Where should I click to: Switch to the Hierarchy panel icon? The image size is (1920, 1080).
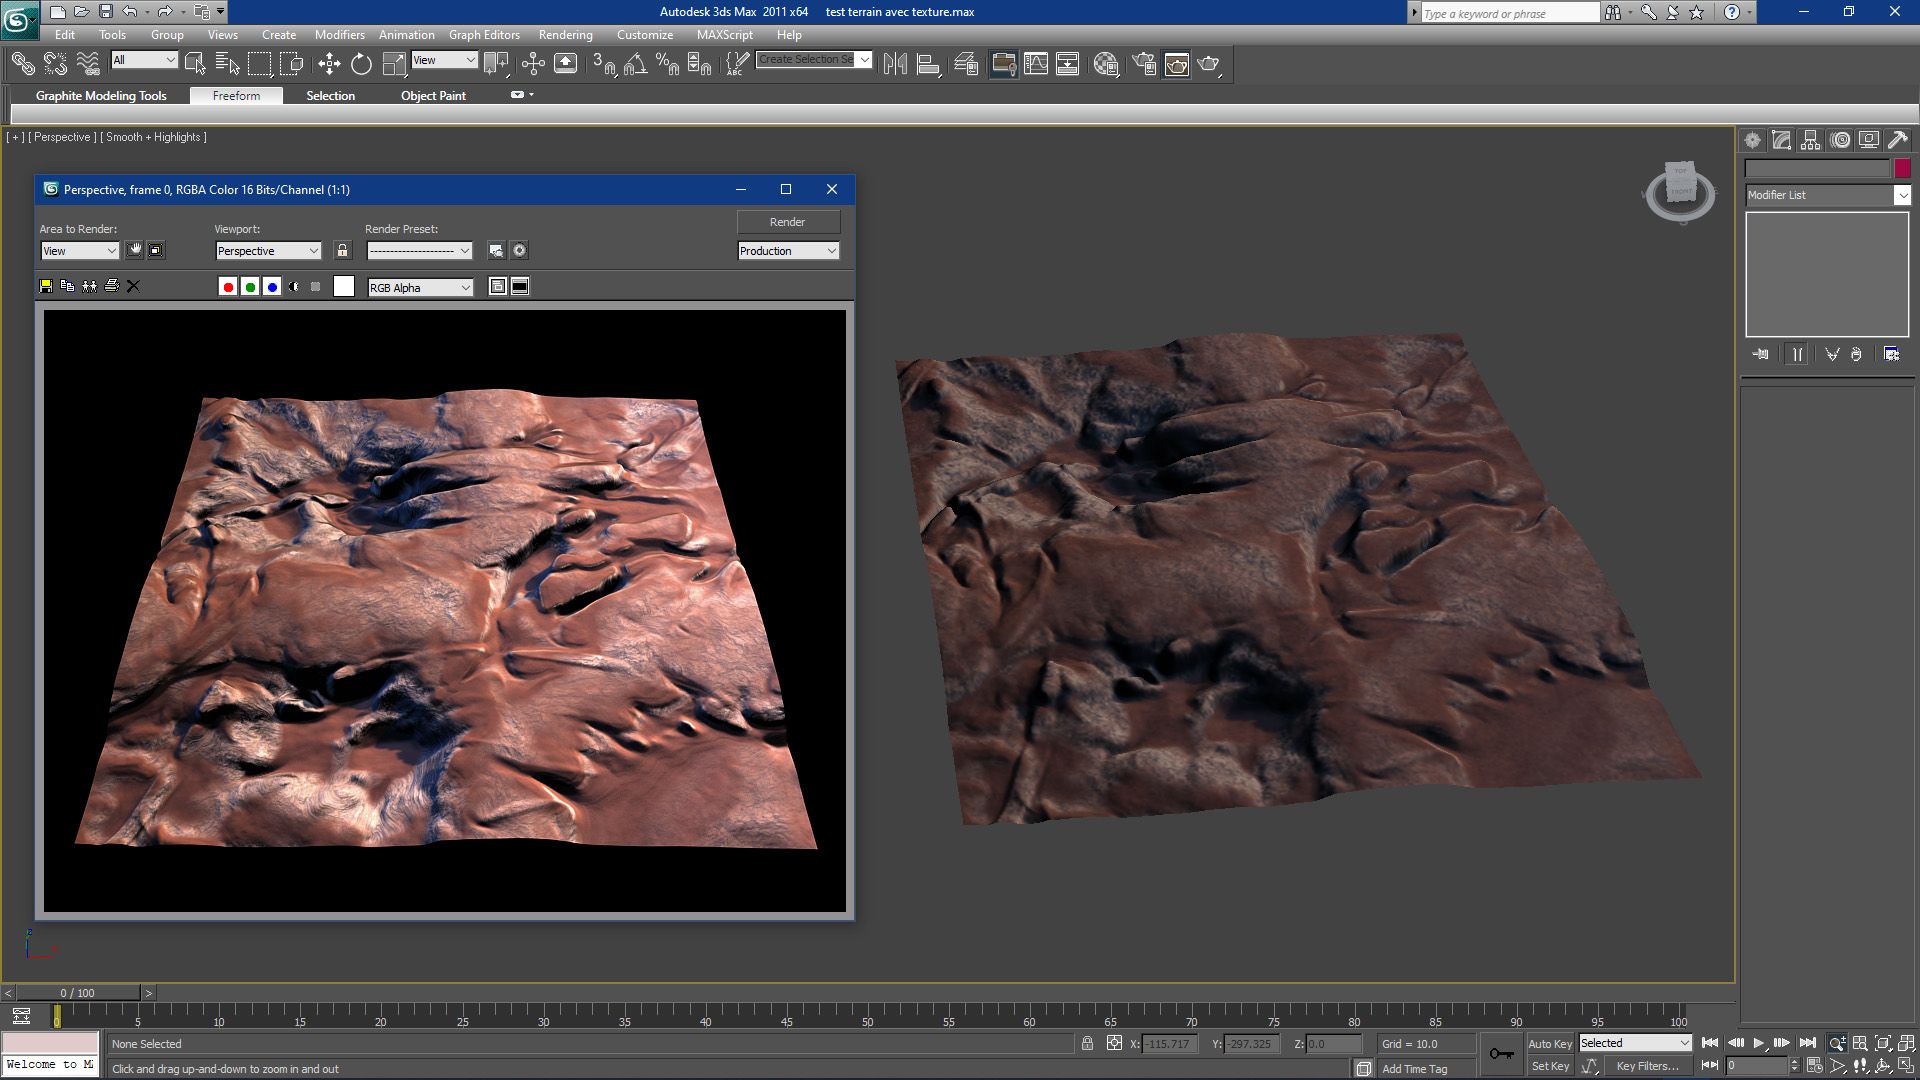pyautogui.click(x=1810, y=140)
